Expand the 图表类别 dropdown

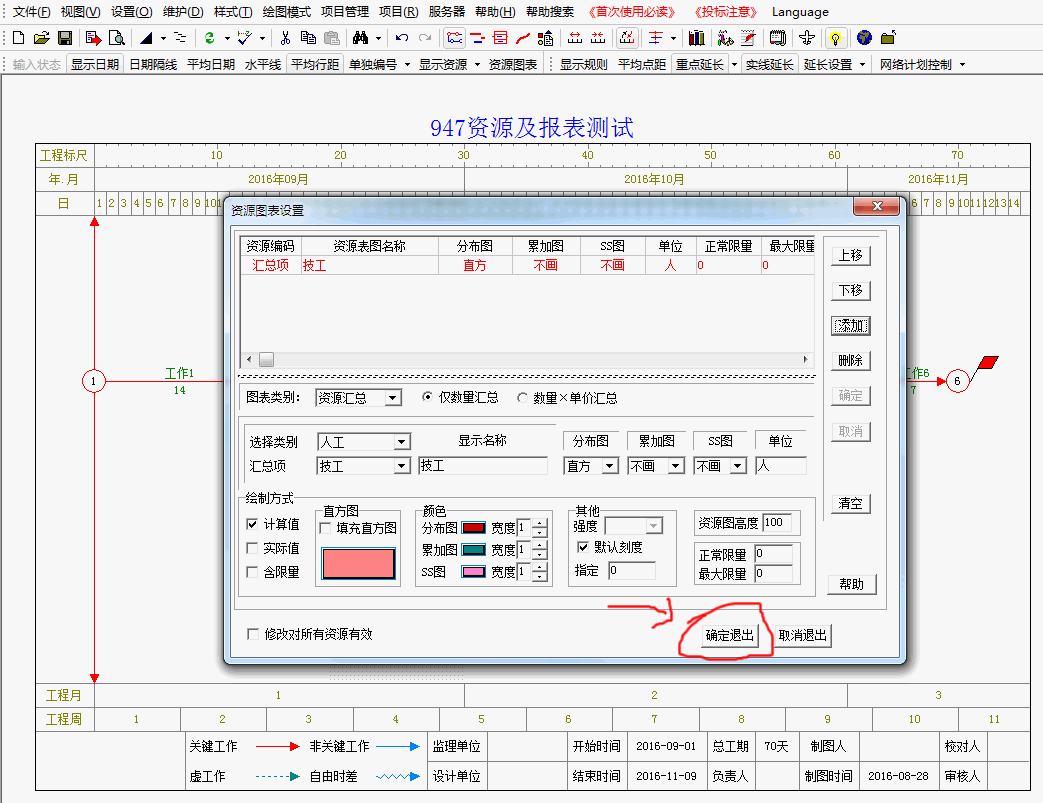pos(392,398)
